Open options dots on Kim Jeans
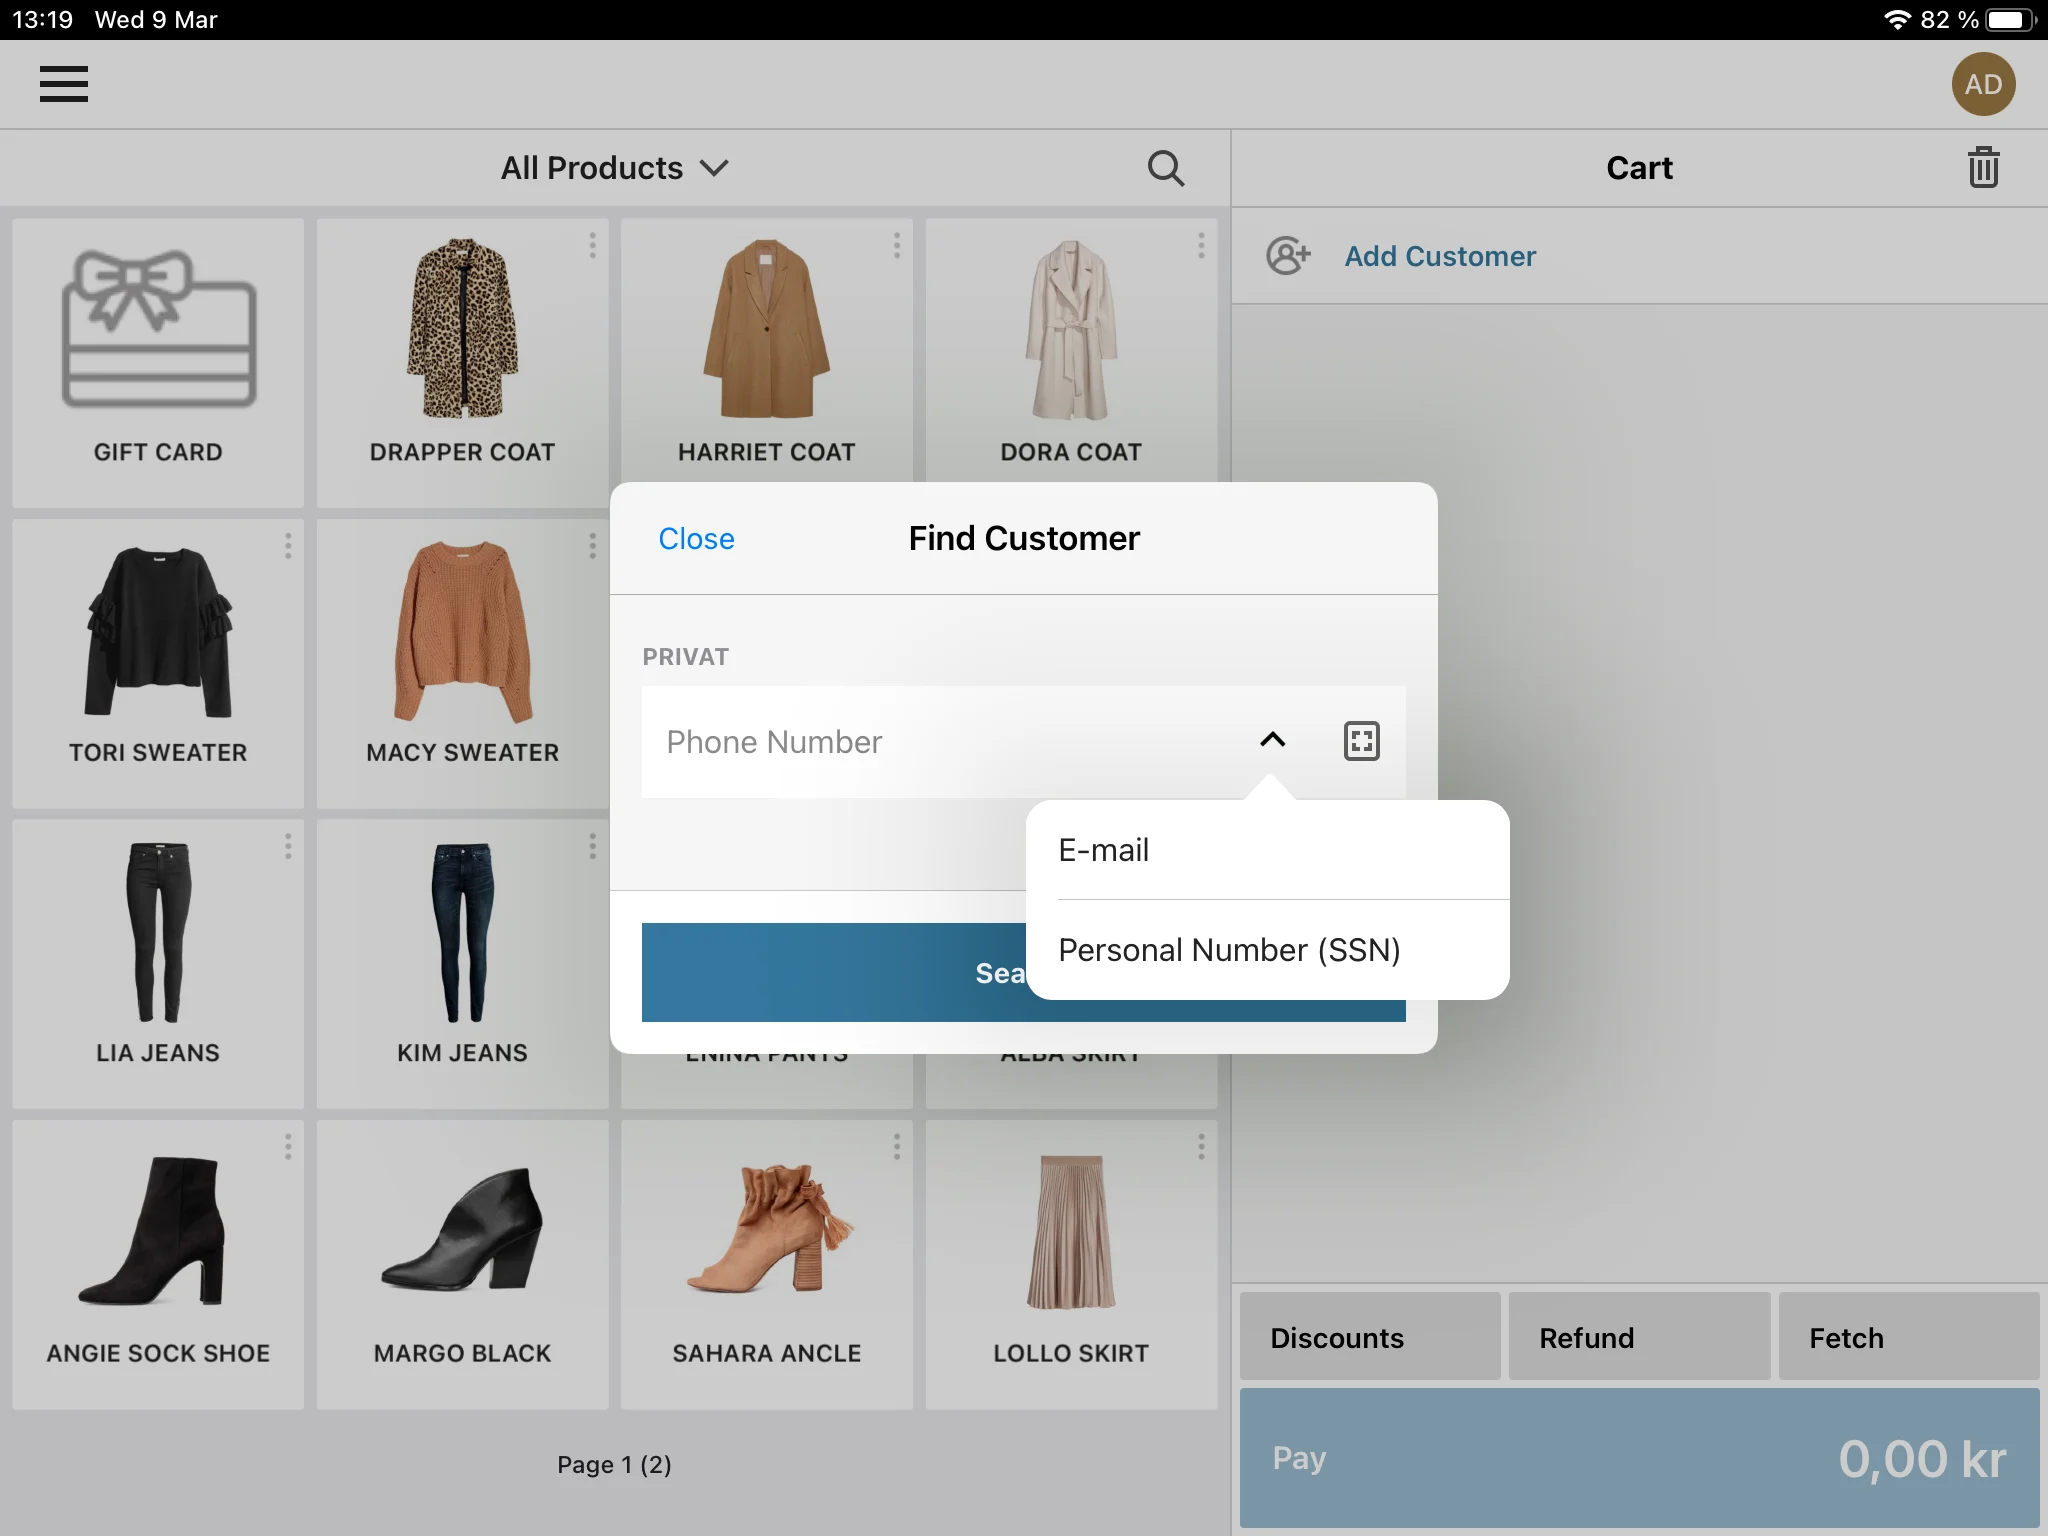The image size is (2048, 1536). pyautogui.click(x=592, y=846)
